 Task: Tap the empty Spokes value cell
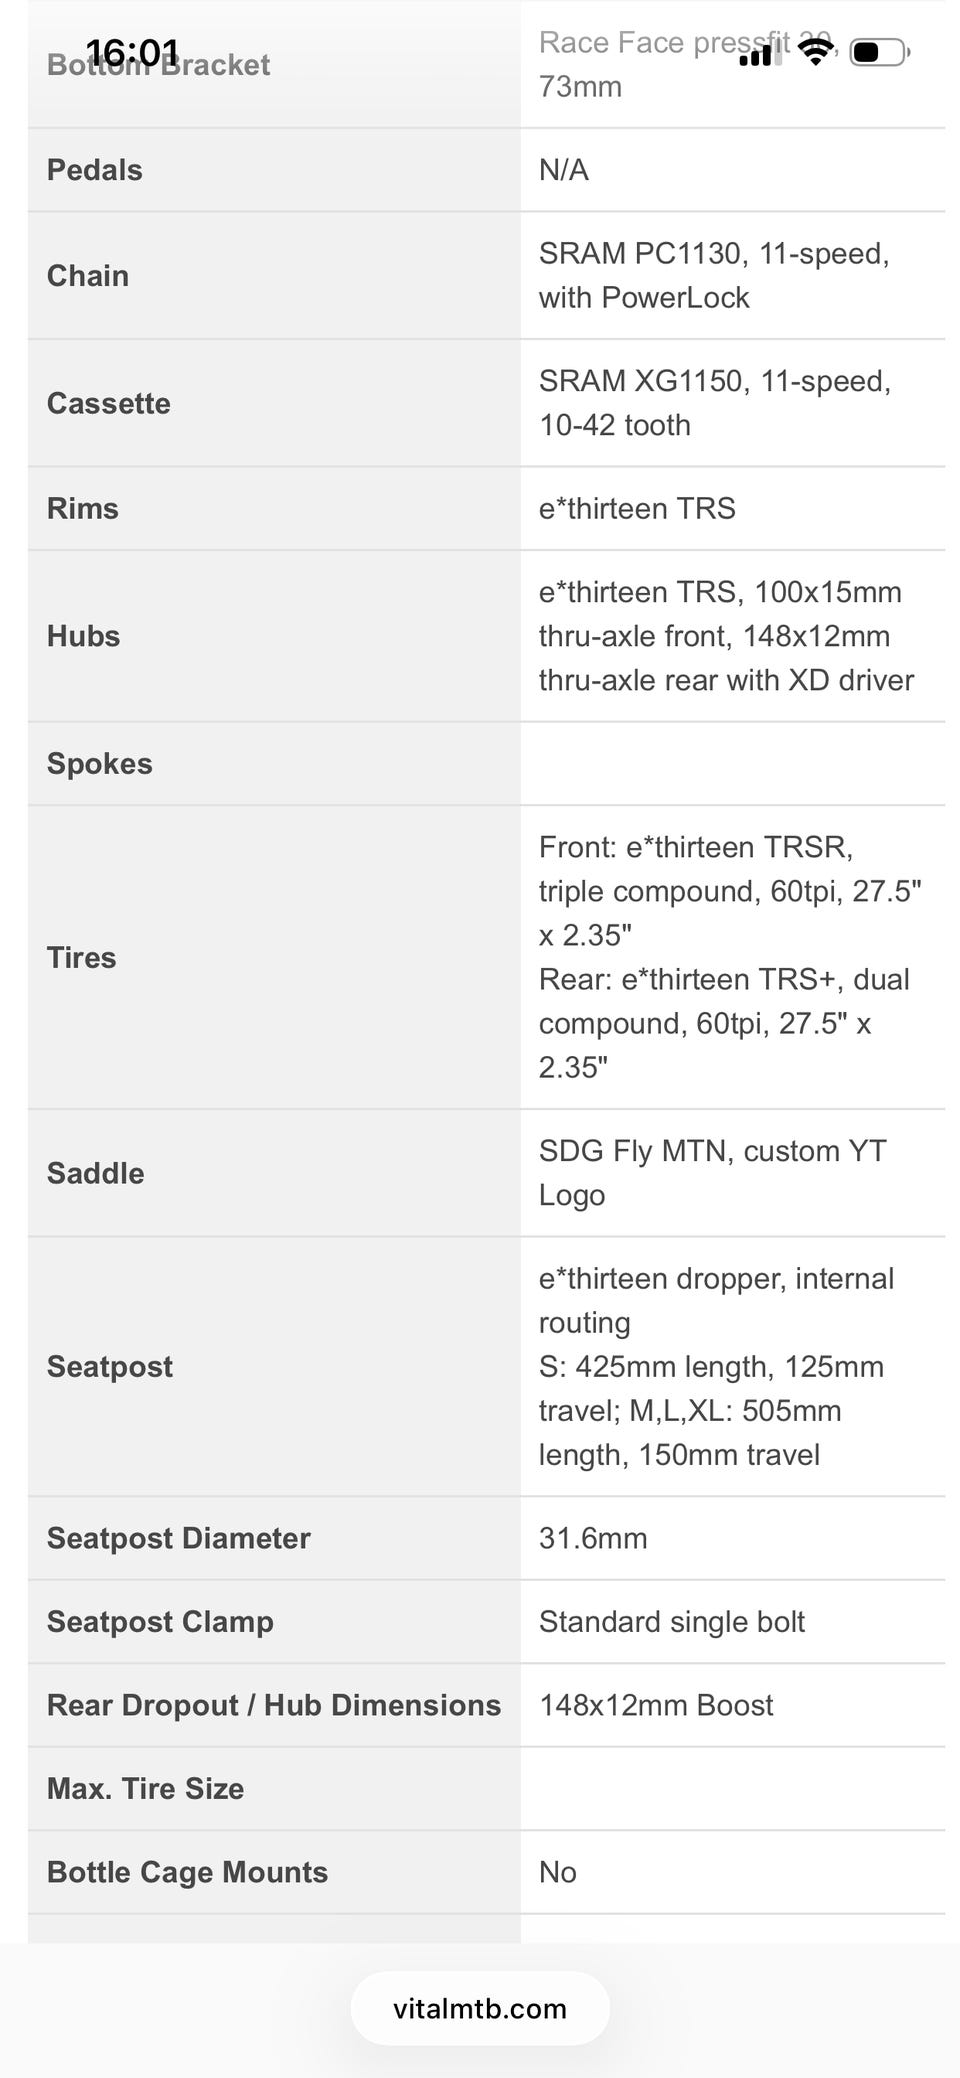(x=732, y=764)
